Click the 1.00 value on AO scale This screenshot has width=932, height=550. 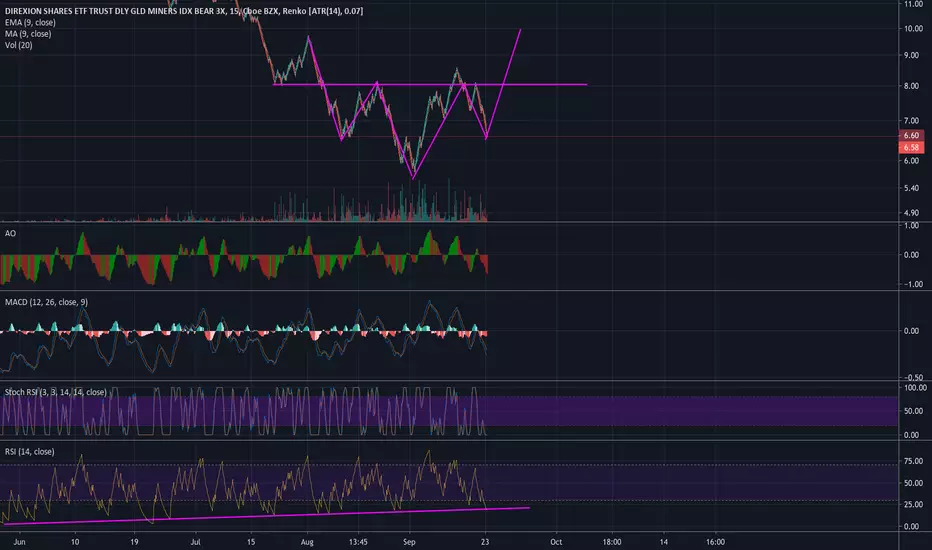click(911, 226)
